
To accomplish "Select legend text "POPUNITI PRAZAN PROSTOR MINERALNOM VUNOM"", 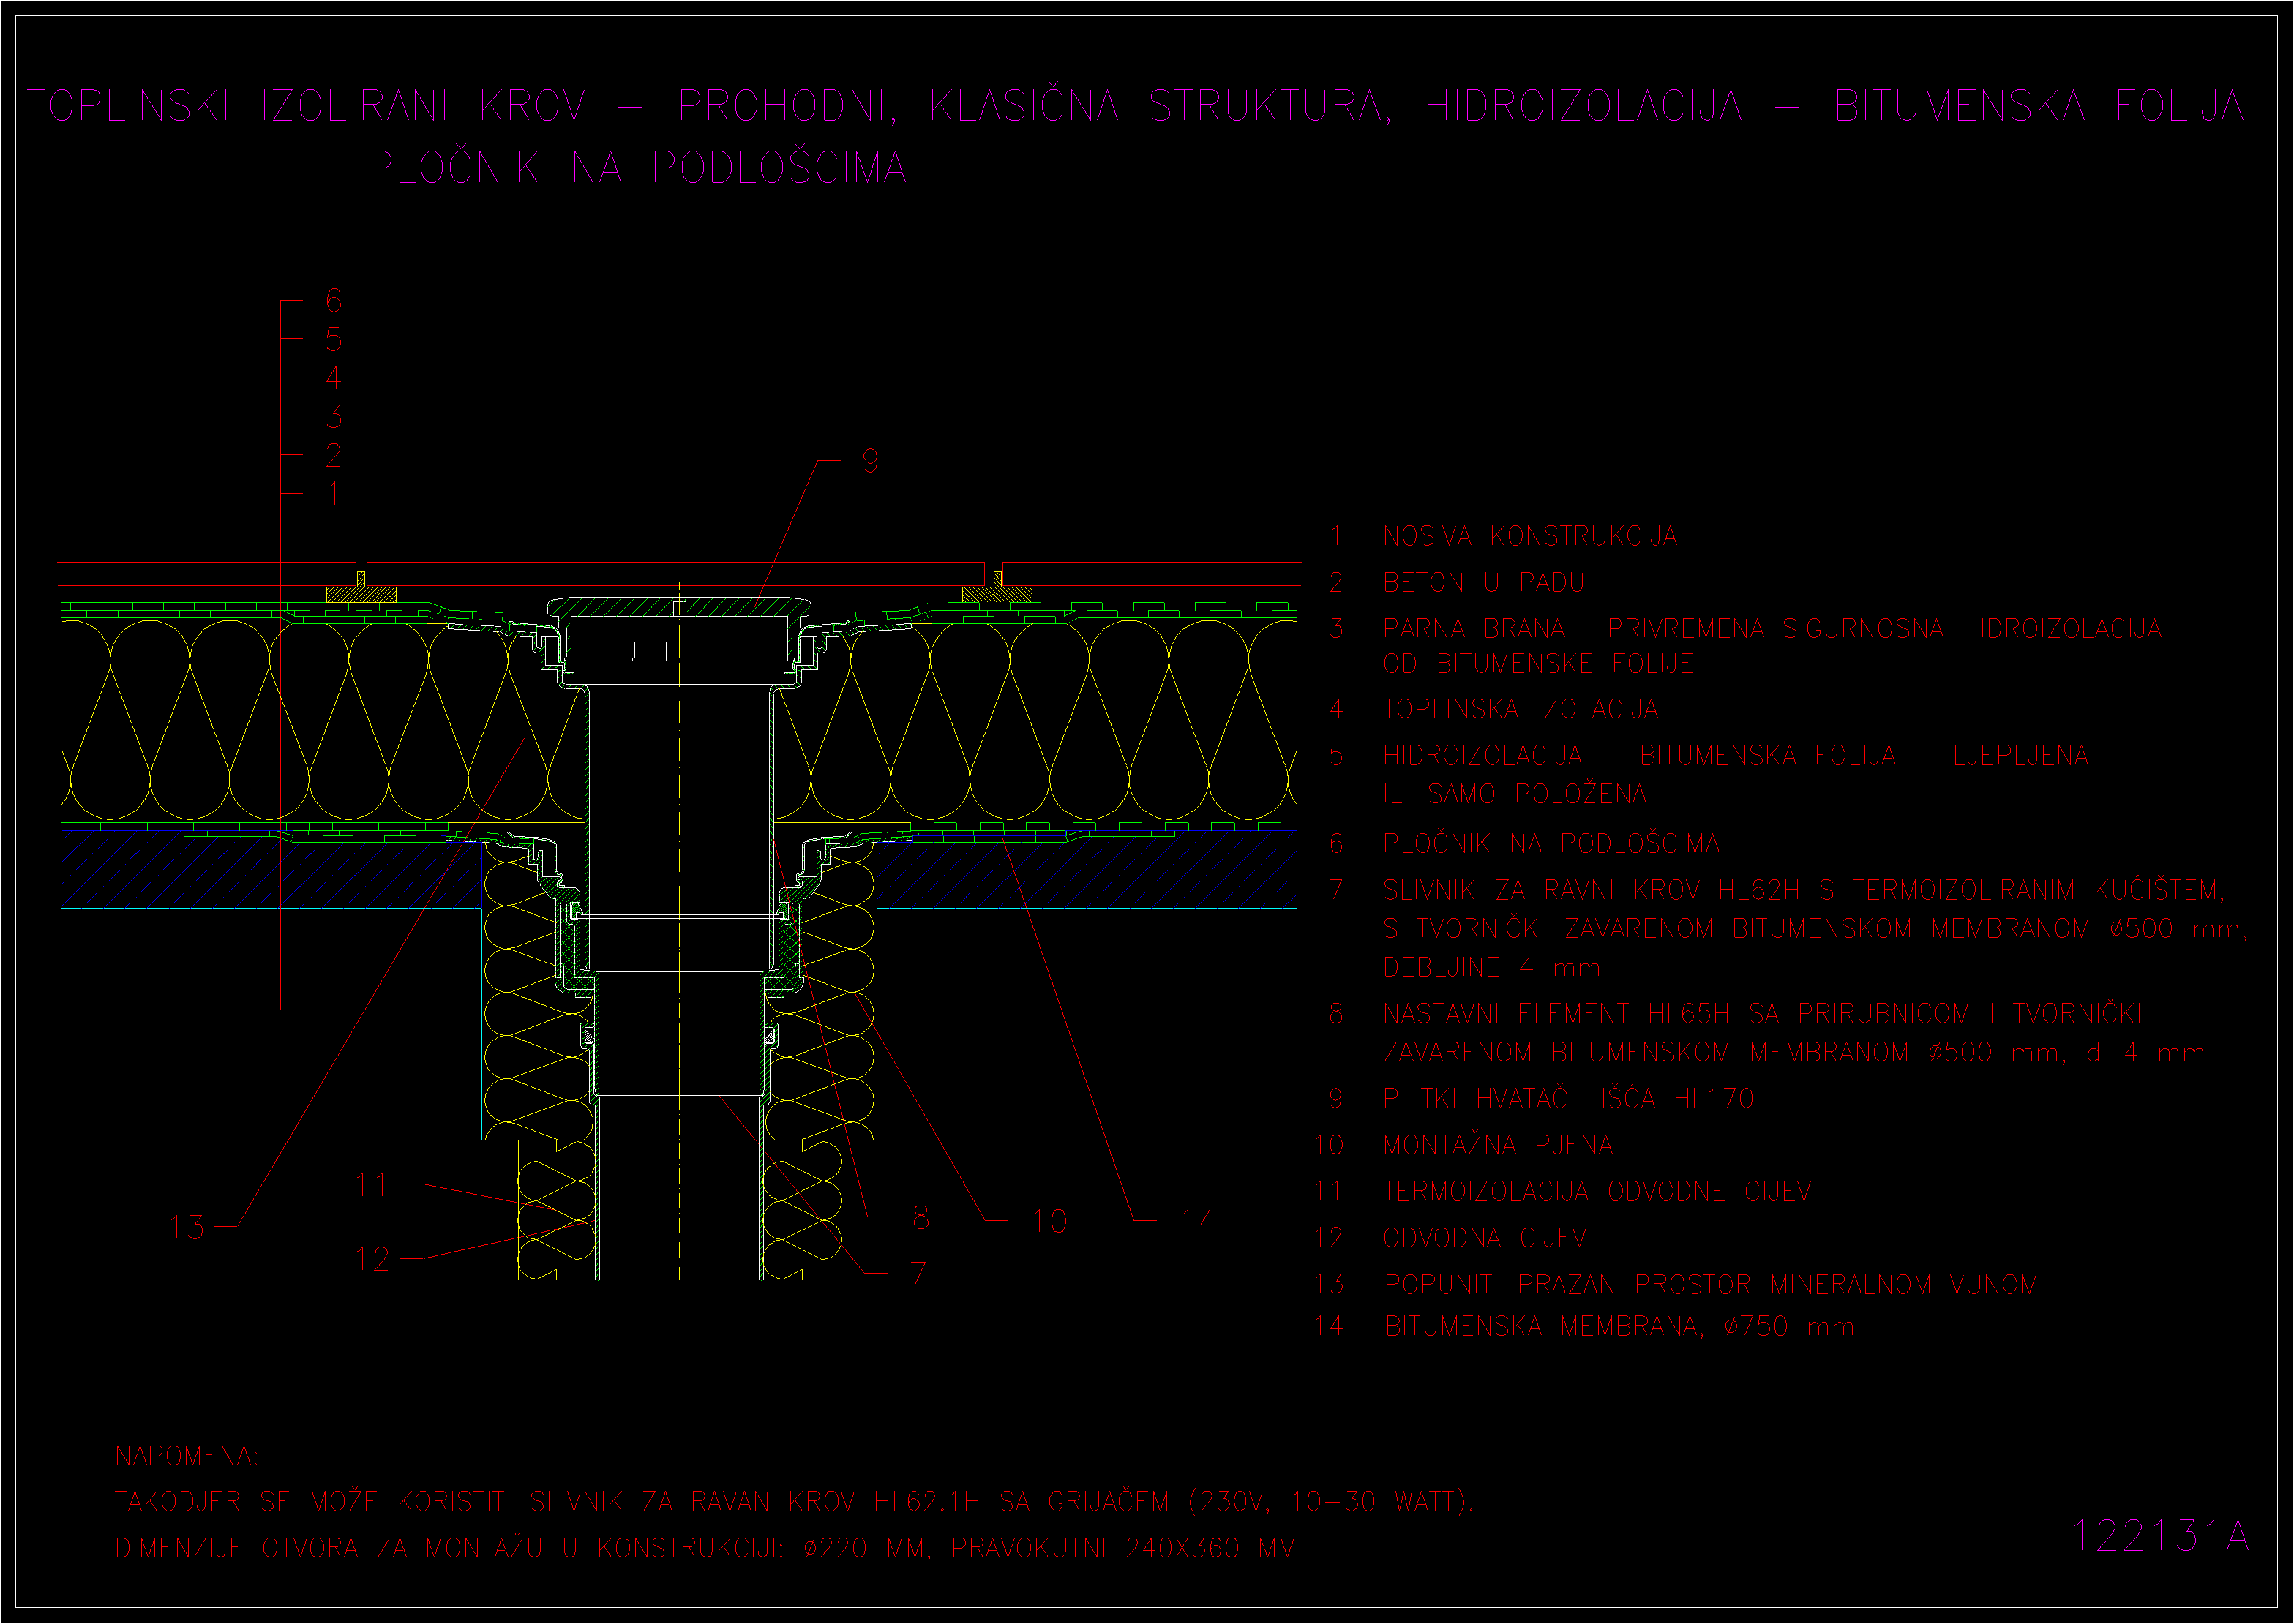I will click(1711, 1284).
